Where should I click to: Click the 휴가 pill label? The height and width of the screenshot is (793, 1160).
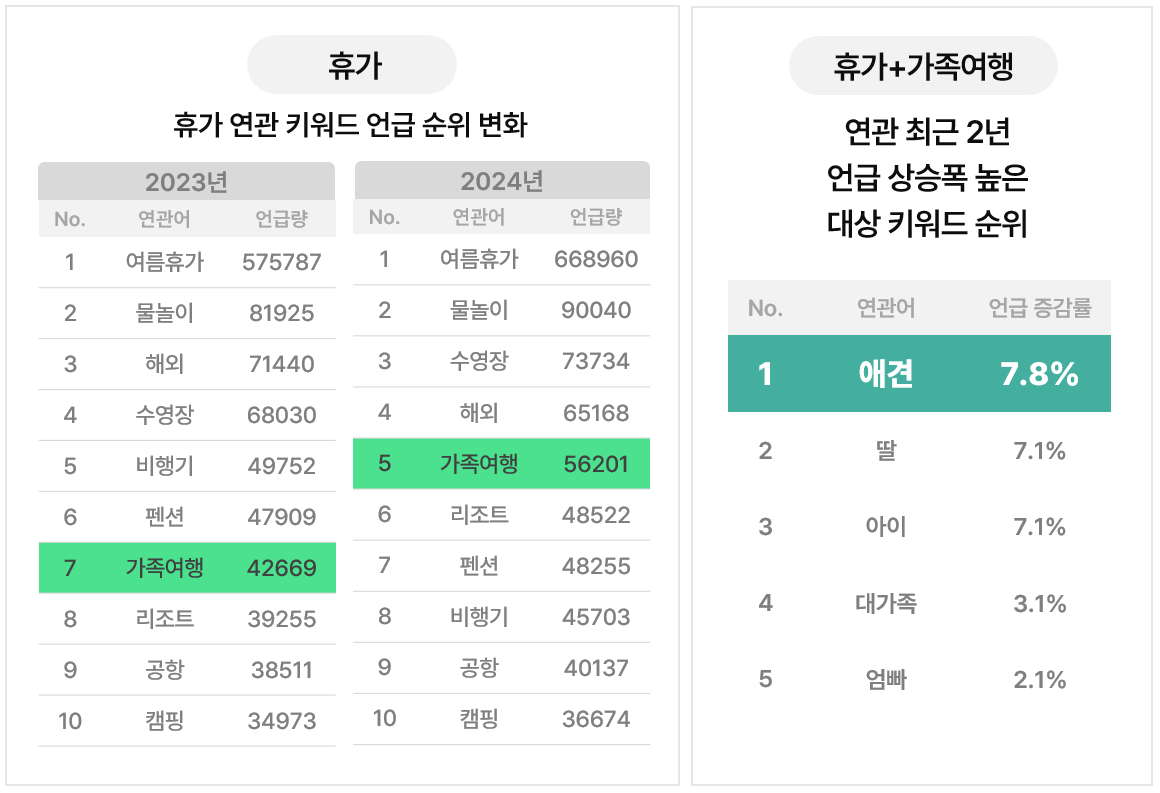pos(352,65)
